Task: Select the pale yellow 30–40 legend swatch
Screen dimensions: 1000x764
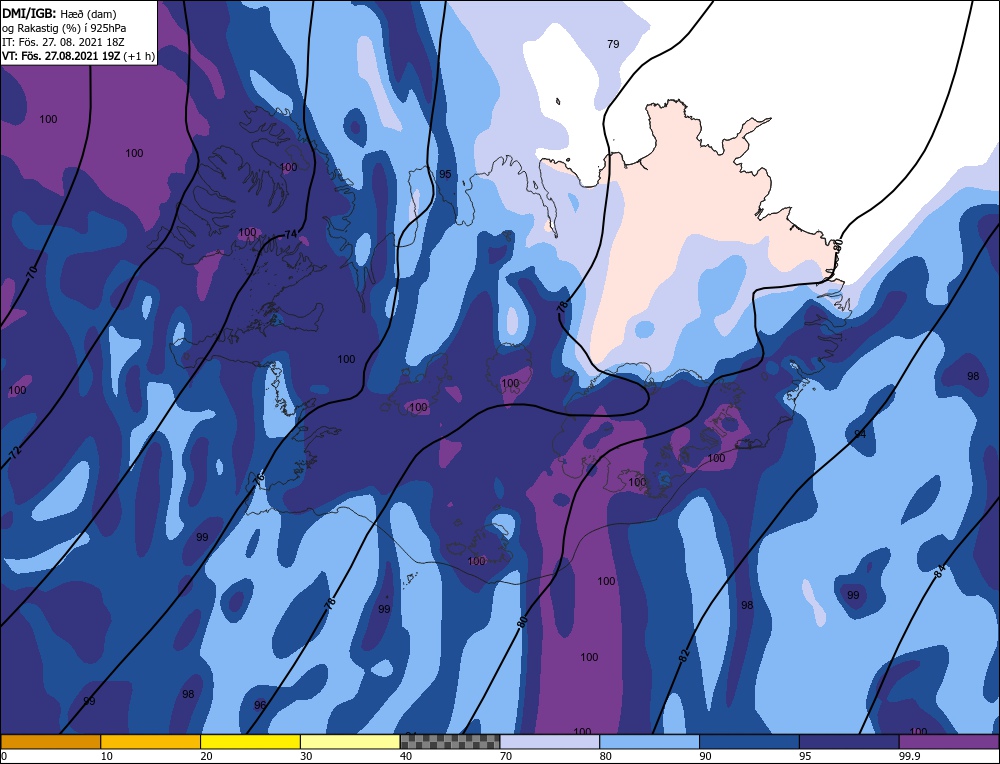Action: point(350,742)
